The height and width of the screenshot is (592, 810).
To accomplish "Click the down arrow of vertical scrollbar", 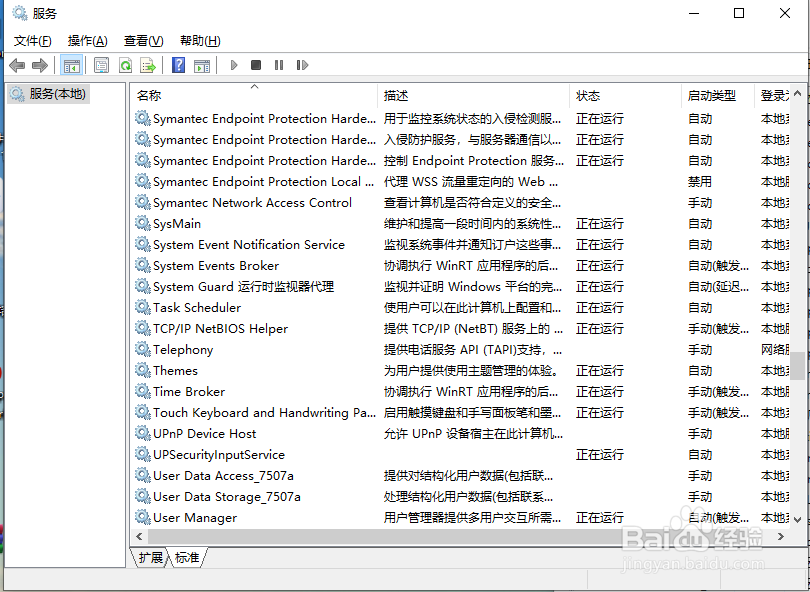I will coord(798,520).
